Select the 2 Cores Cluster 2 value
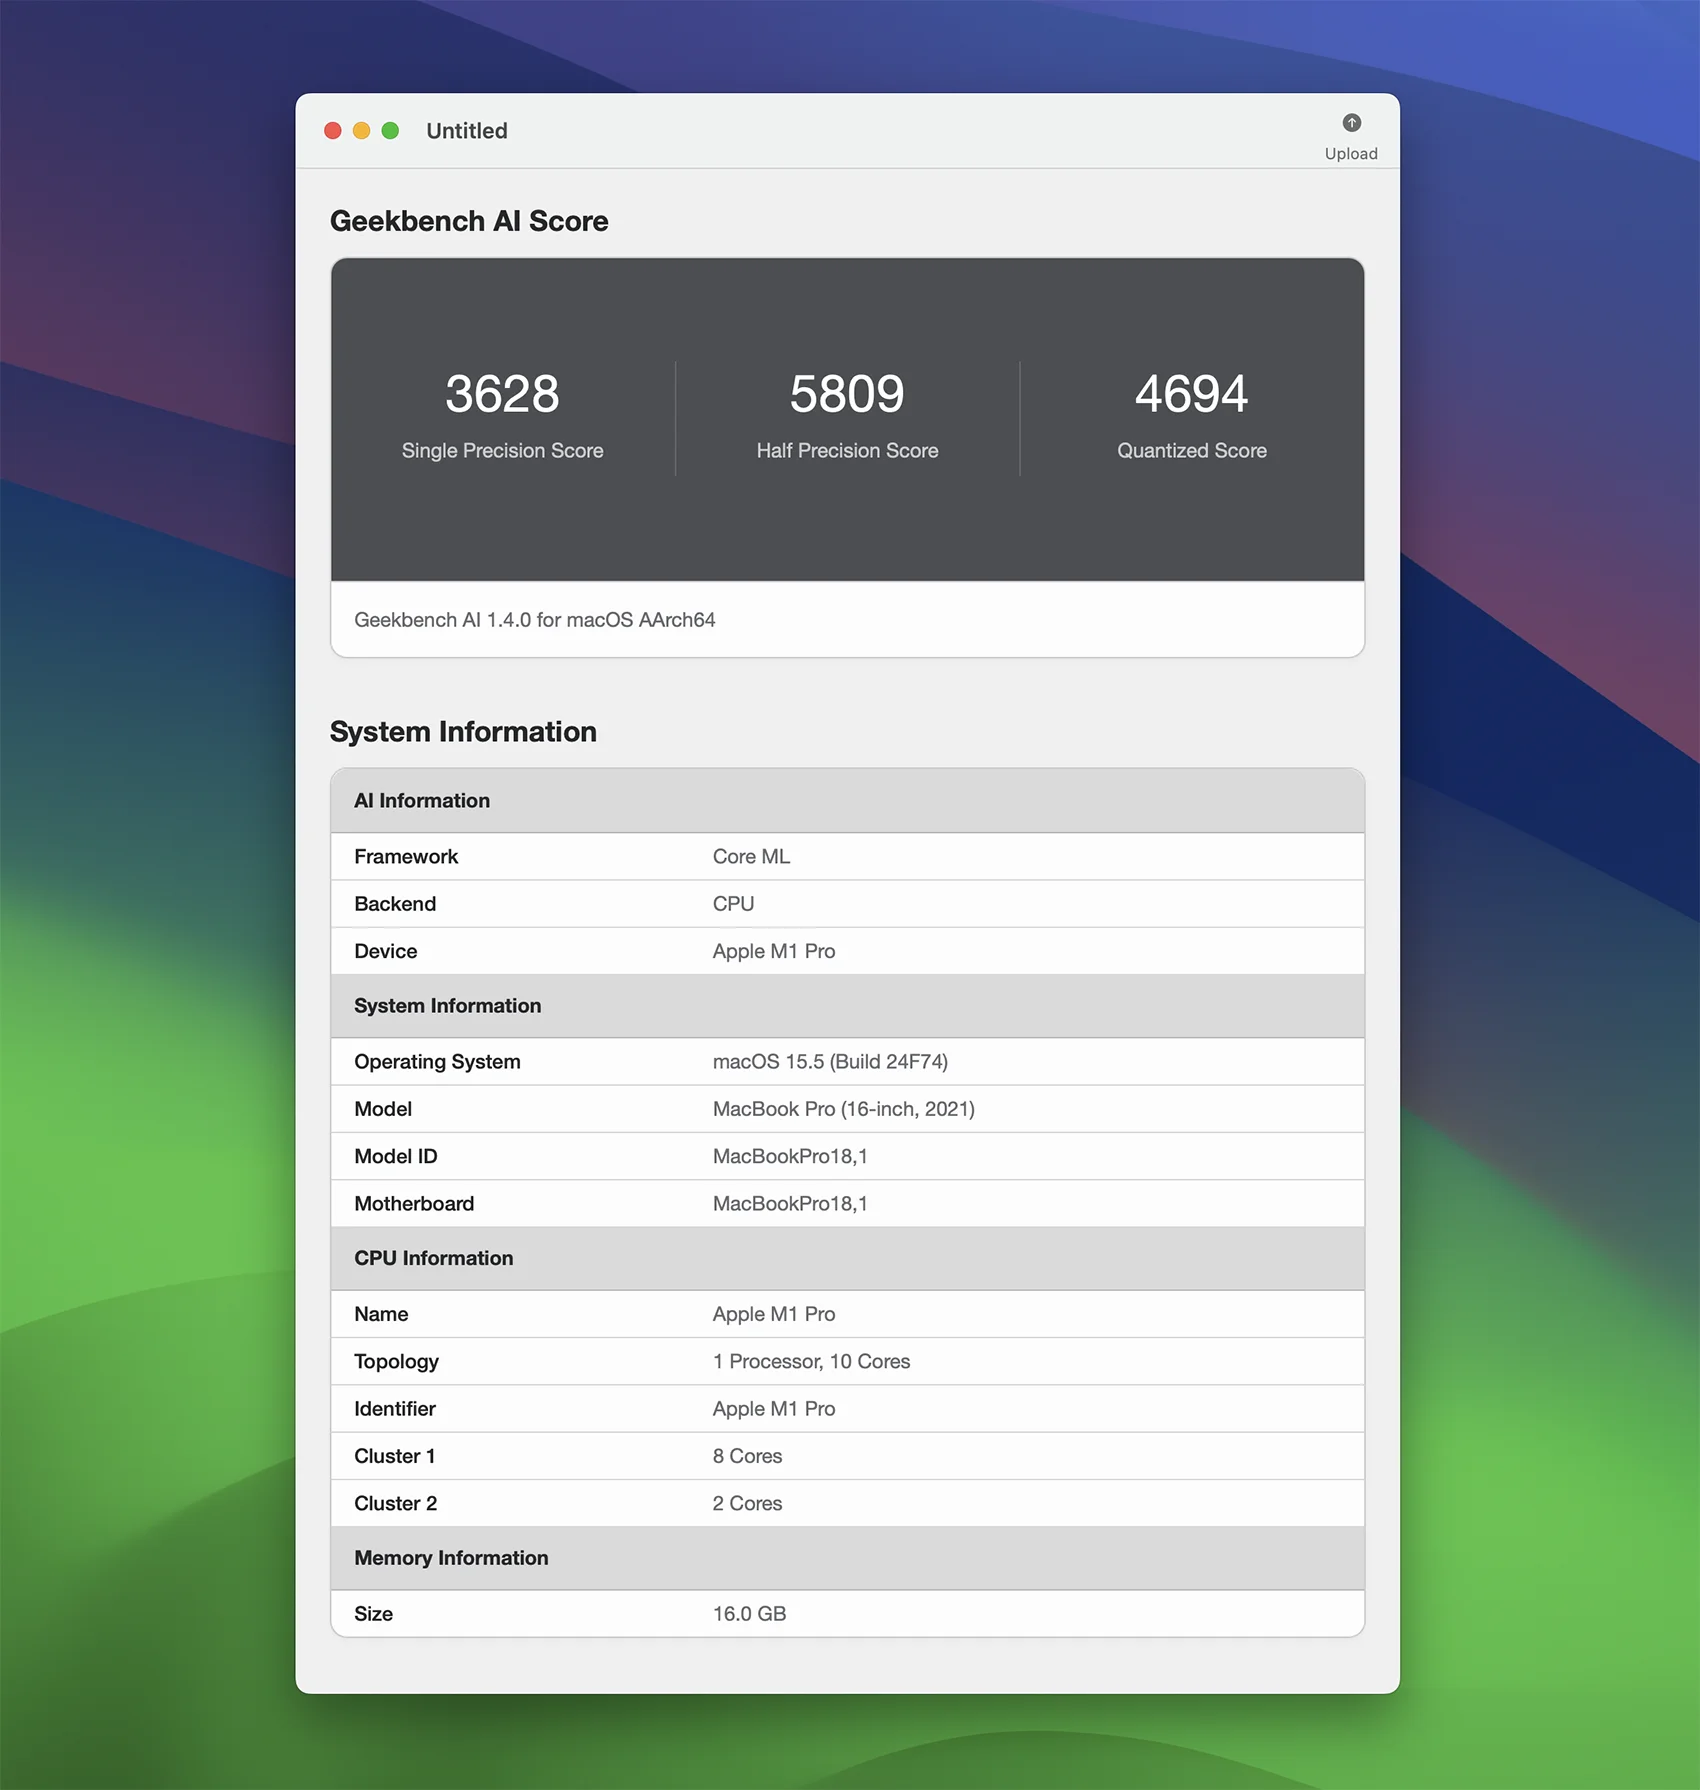This screenshot has width=1700, height=1790. 747,1504
